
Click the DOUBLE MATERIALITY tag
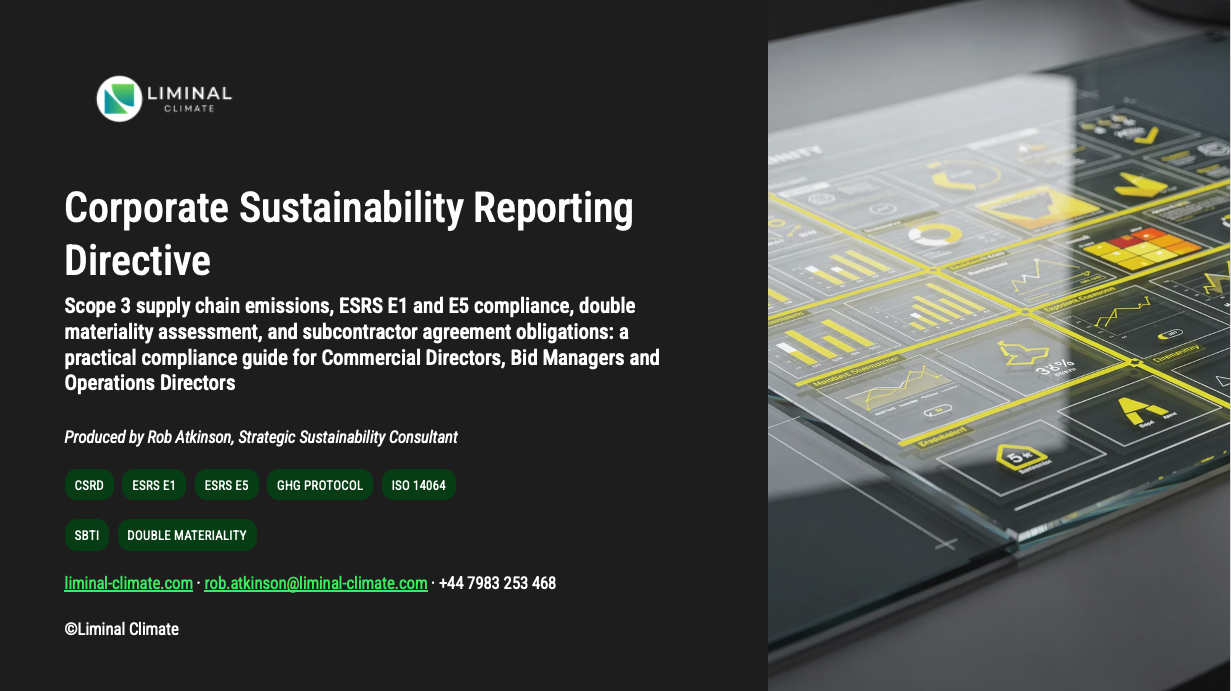click(187, 535)
